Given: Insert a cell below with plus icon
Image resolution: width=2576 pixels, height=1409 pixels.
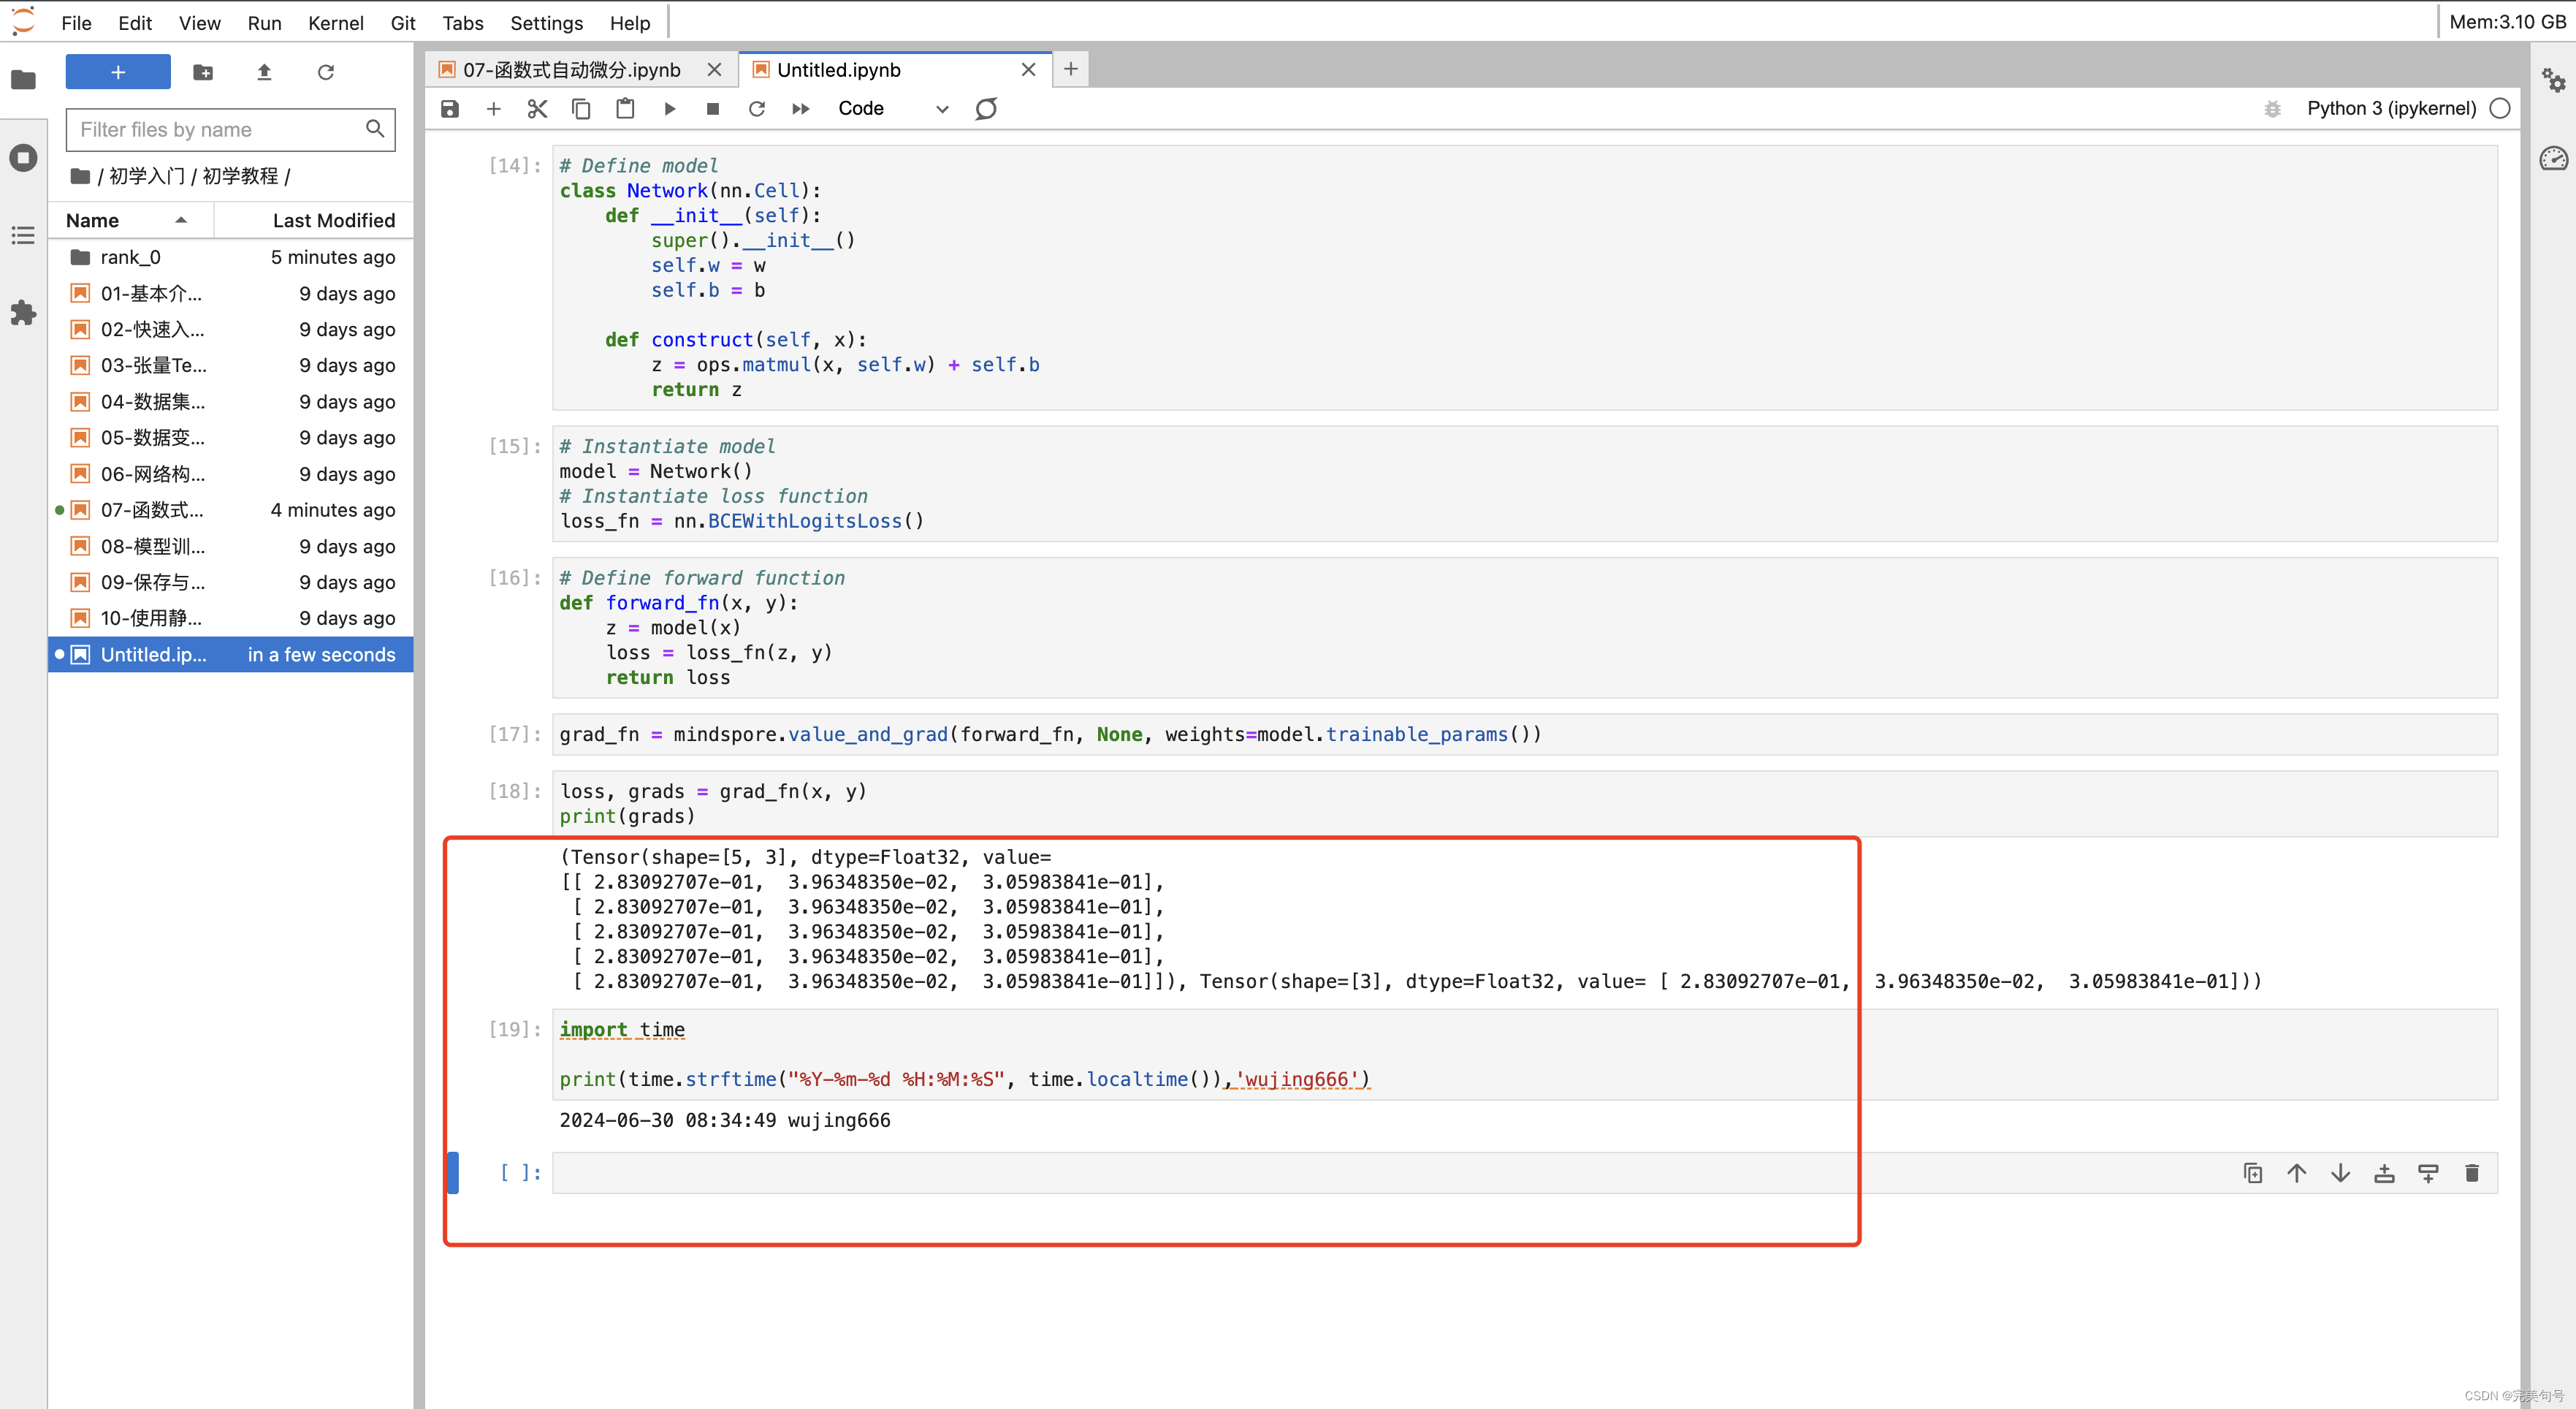Looking at the screenshot, I should point(493,109).
